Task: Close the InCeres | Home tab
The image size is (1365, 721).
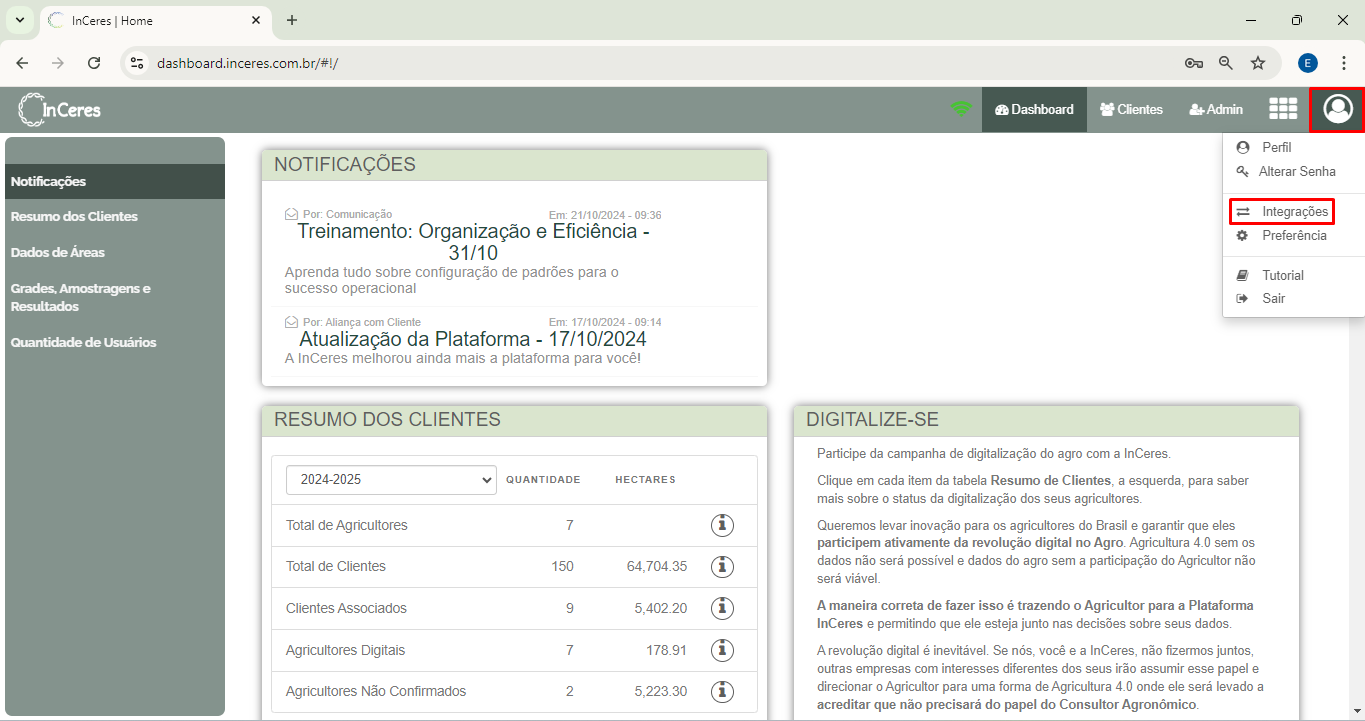Action: coord(256,20)
